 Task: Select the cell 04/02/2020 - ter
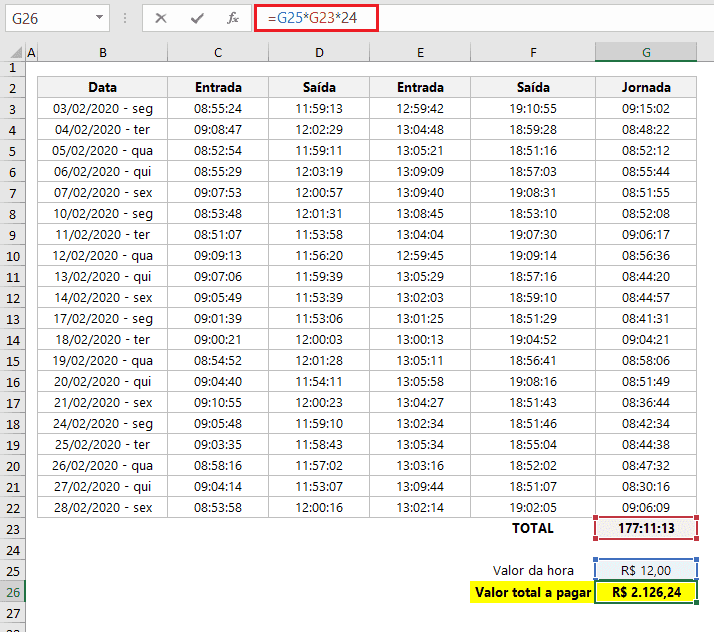[103, 129]
